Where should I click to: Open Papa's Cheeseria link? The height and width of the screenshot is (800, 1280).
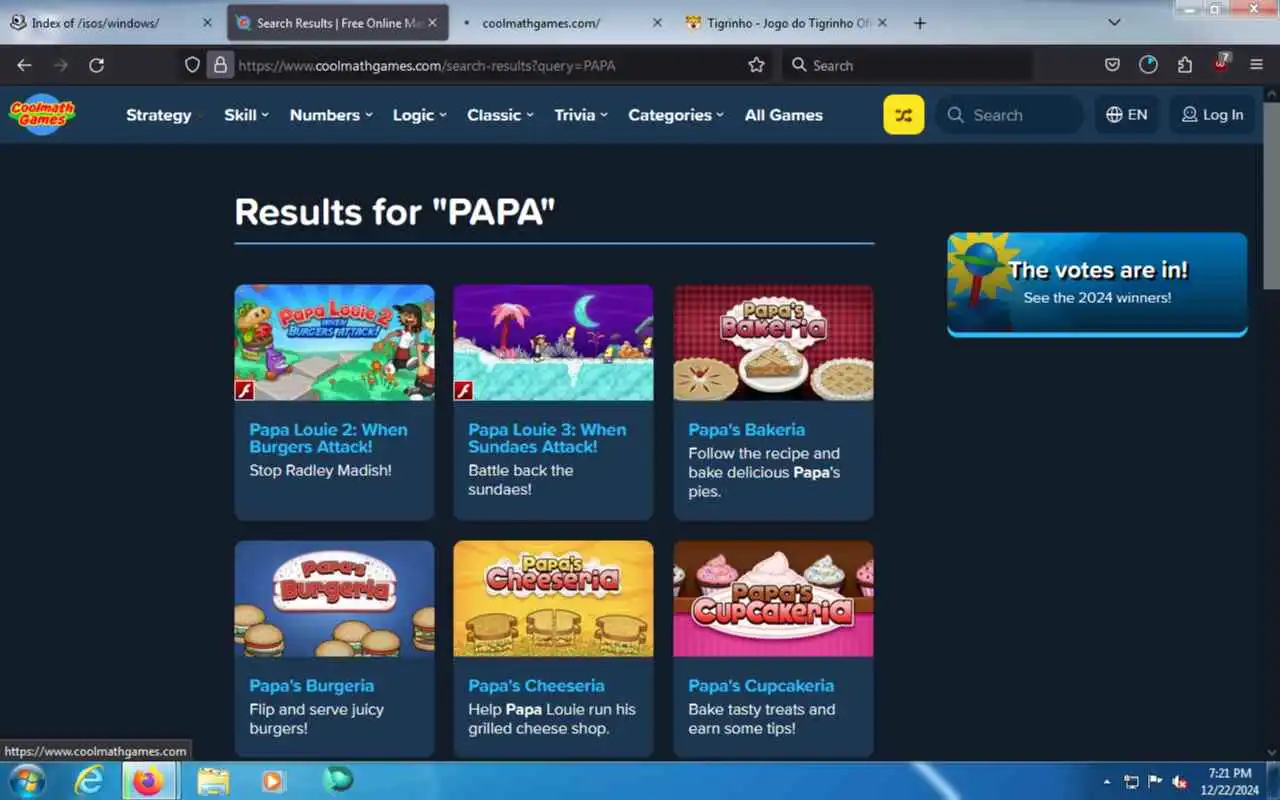[536, 686]
